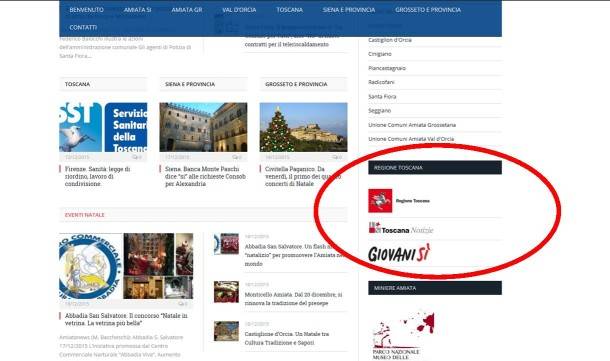Viewport: 610px width, 361px height.
Task: Click the Regione Toscana red logo
Action: (380, 201)
